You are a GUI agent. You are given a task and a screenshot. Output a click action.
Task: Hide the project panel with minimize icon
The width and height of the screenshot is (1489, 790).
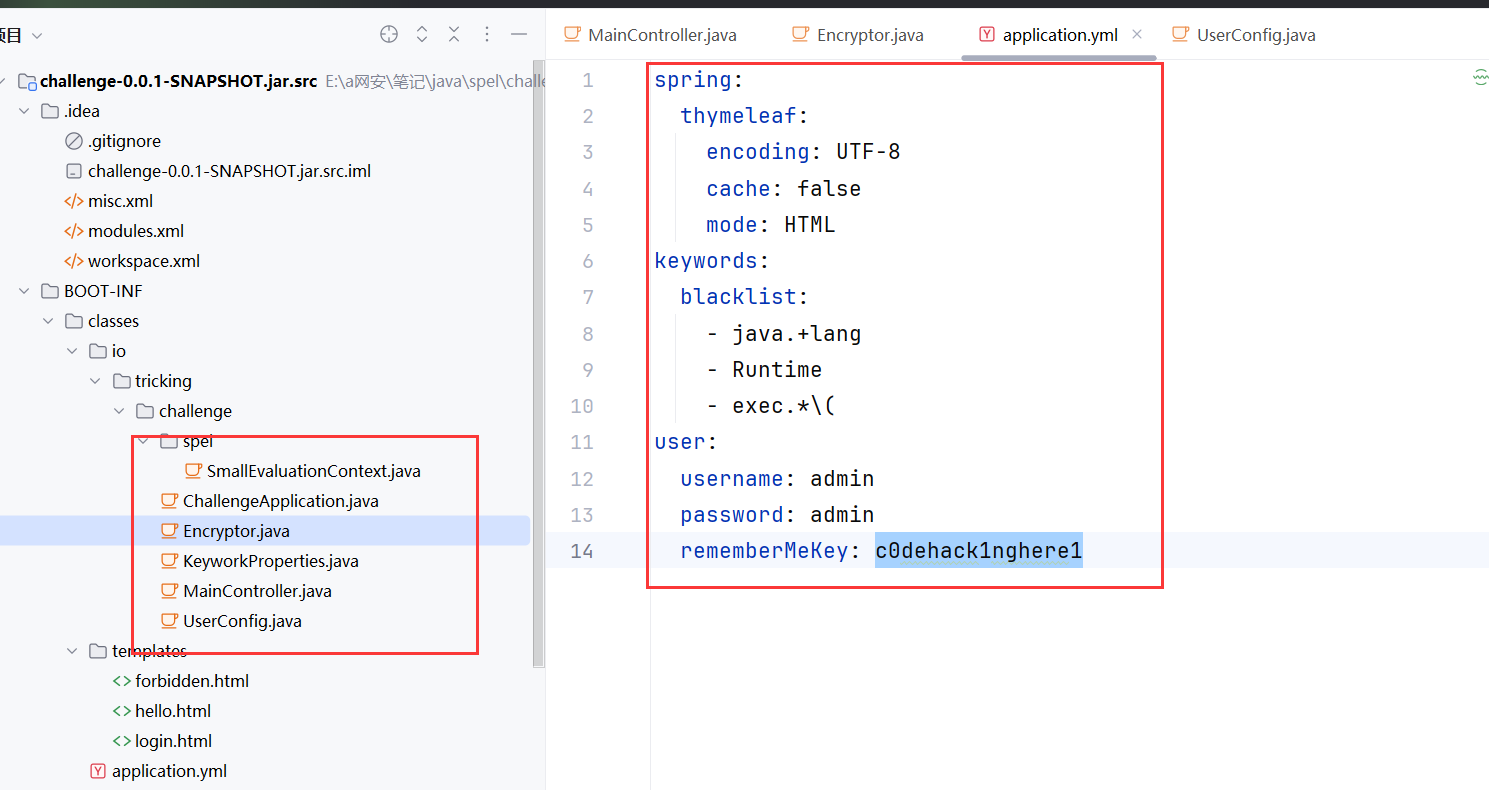[519, 35]
